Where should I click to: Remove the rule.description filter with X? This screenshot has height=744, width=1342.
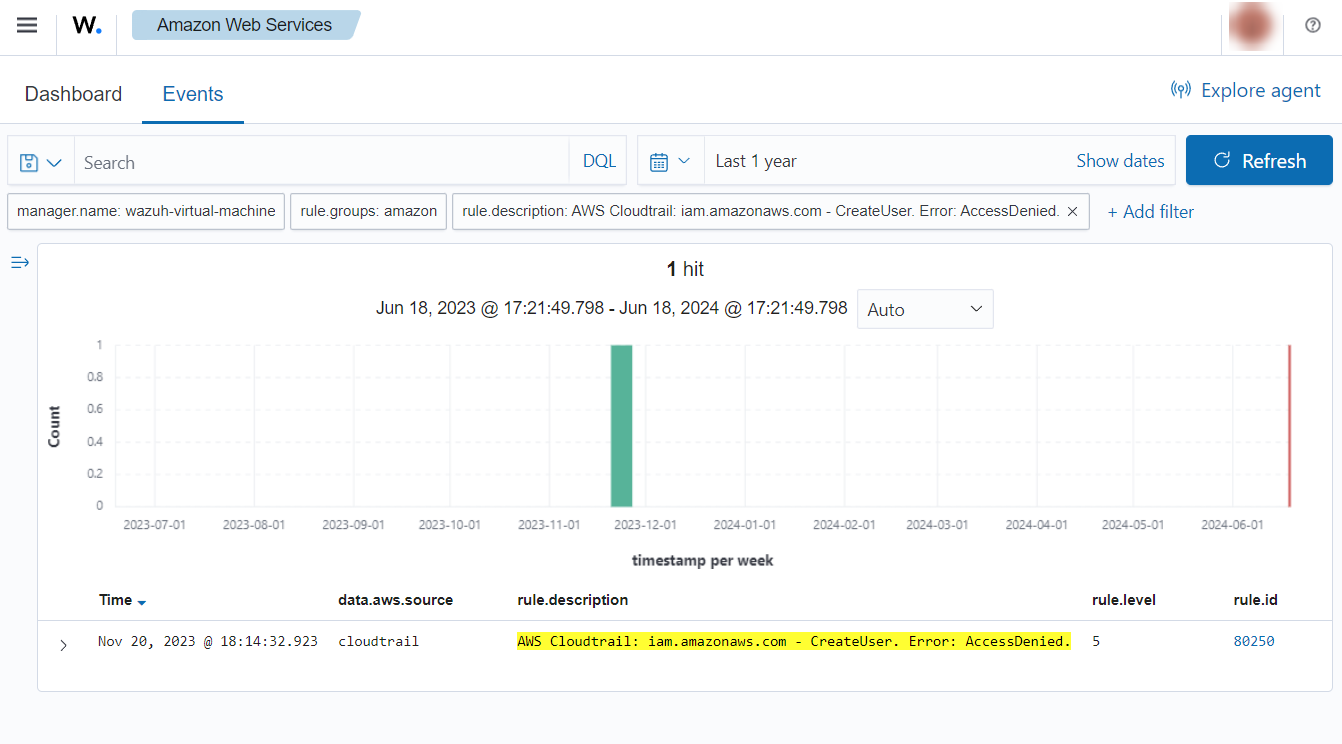[x=1072, y=212]
